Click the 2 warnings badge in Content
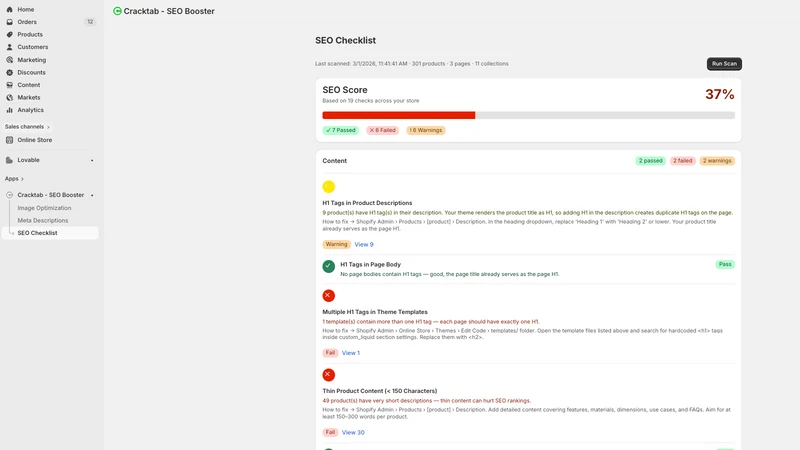 coord(717,161)
